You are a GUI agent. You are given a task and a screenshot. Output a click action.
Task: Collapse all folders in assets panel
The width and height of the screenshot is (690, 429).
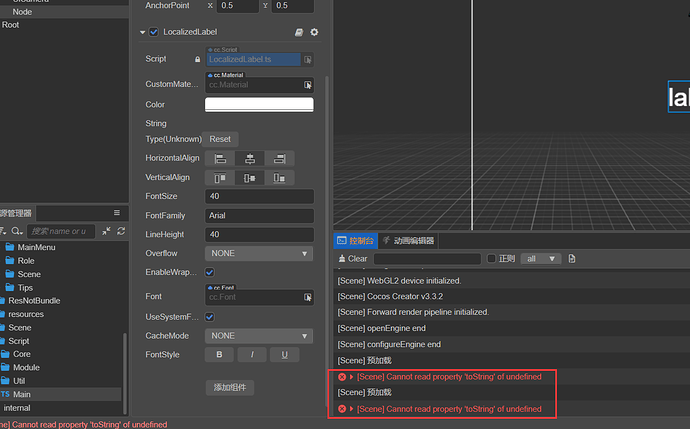coord(106,231)
